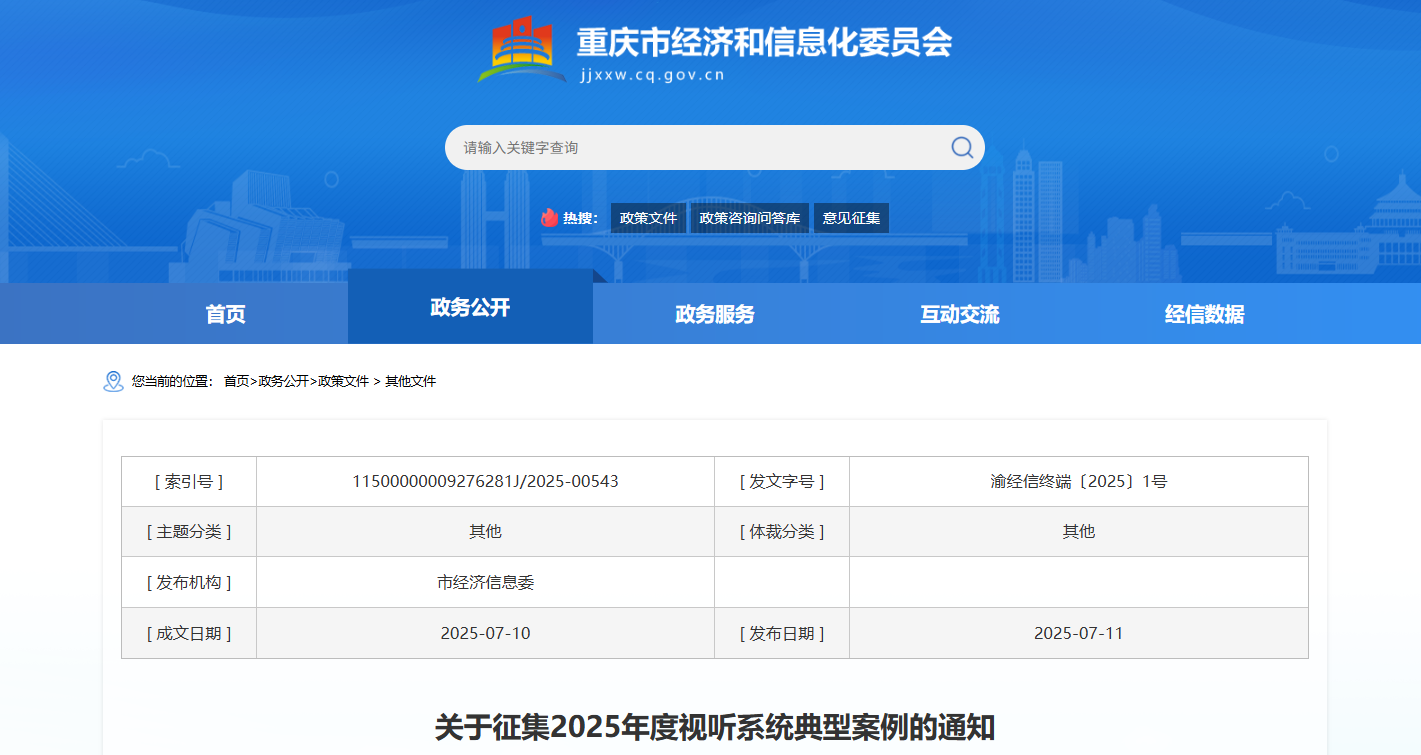Click the index number 11500000009276281J/2025-00543
The height and width of the screenshot is (755, 1421).
[x=485, y=481]
